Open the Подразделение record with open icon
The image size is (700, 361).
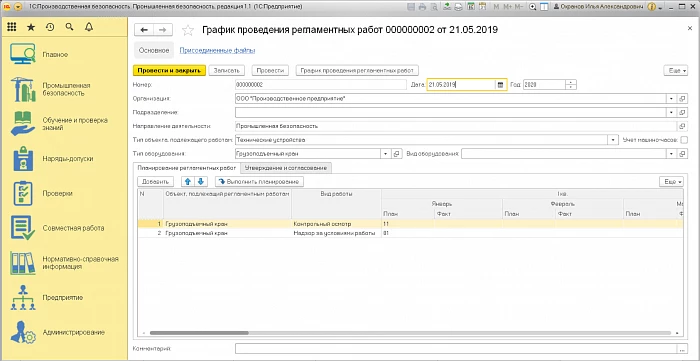(x=683, y=112)
